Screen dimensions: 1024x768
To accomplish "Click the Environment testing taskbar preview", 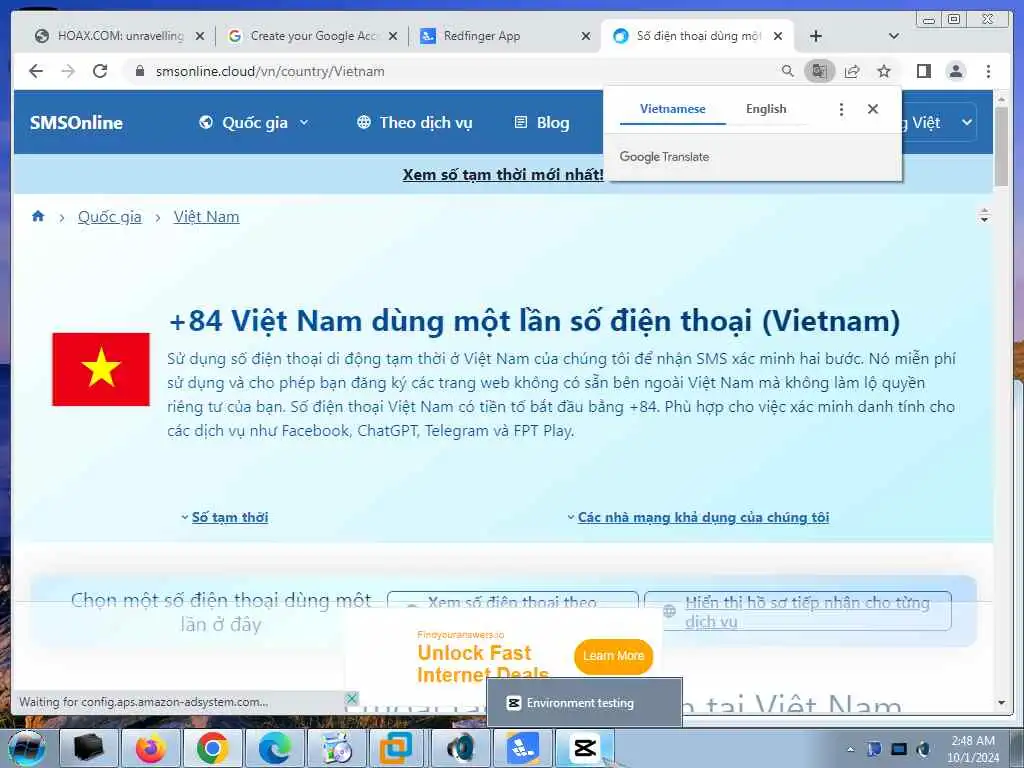I will [x=584, y=703].
